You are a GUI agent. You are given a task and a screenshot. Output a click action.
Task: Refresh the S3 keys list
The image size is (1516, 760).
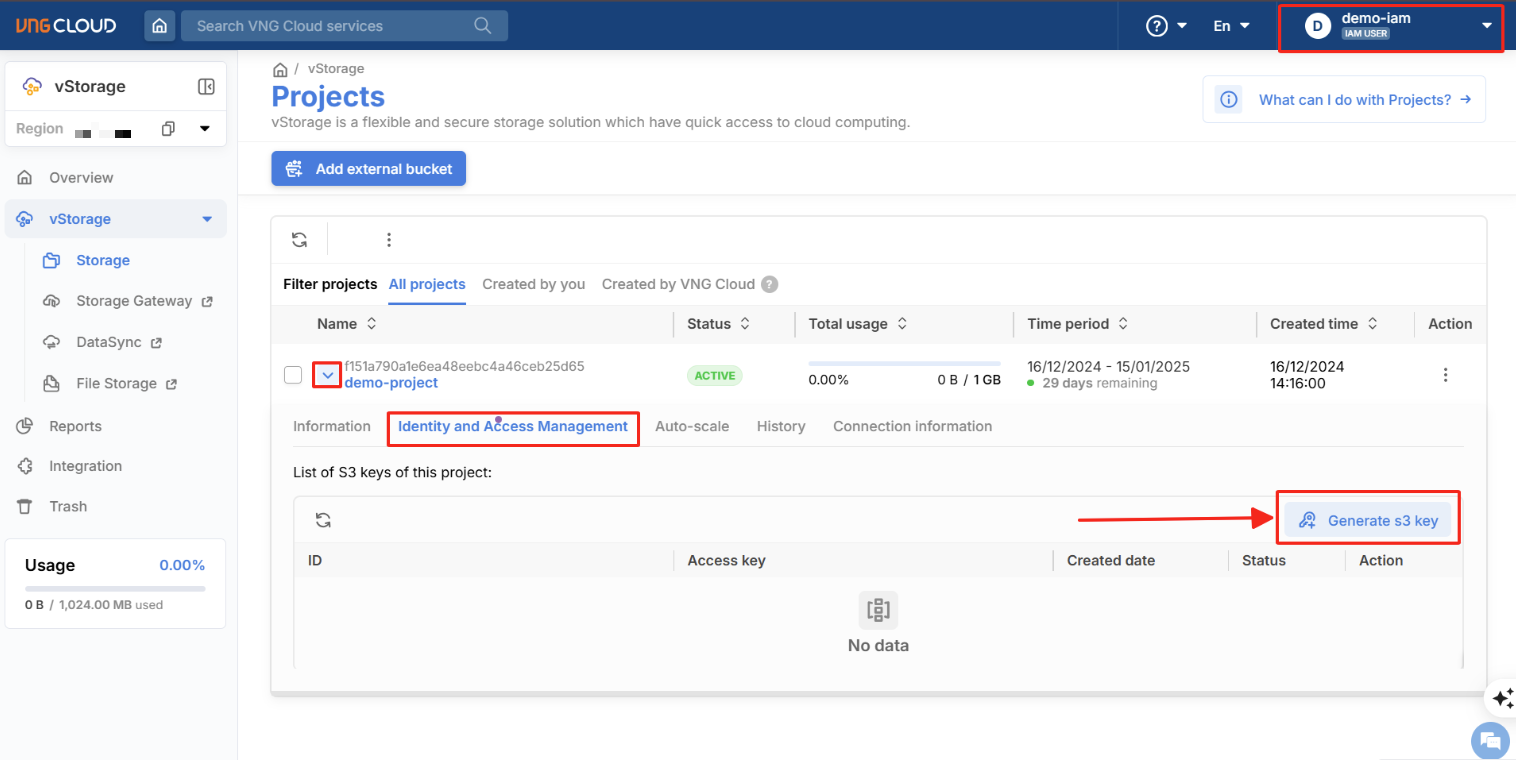click(323, 520)
